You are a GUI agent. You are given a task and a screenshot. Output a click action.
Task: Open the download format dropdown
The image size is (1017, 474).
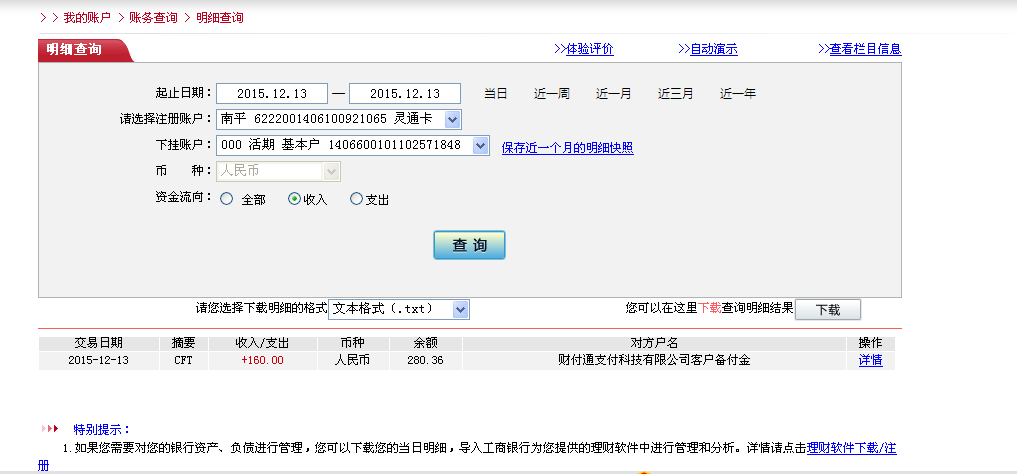point(460,310)
